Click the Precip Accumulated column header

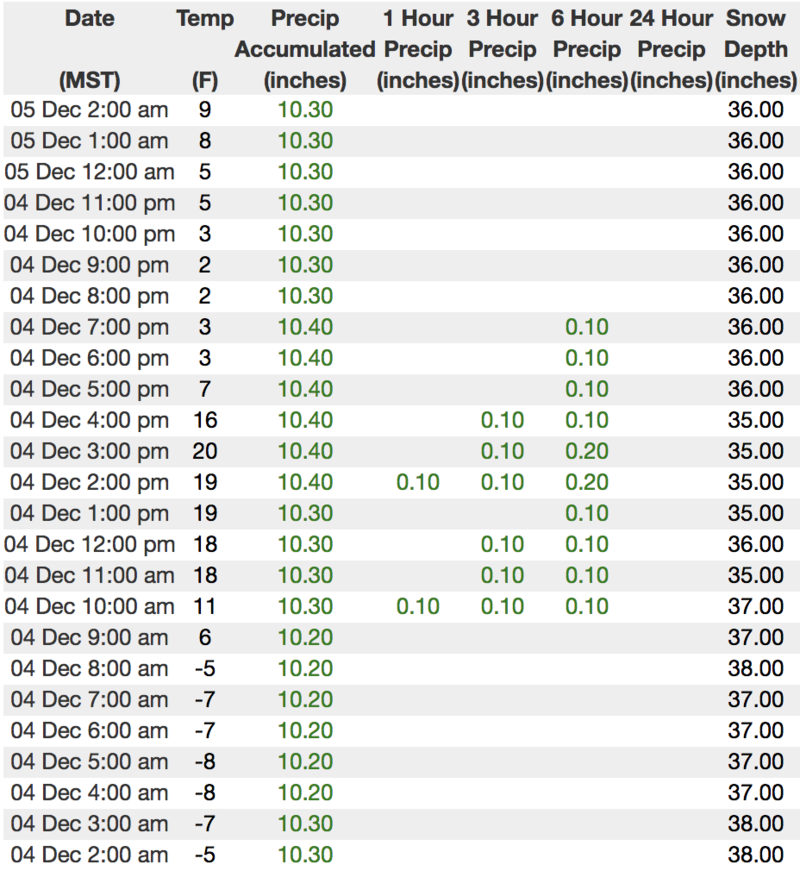click(305, 49)
